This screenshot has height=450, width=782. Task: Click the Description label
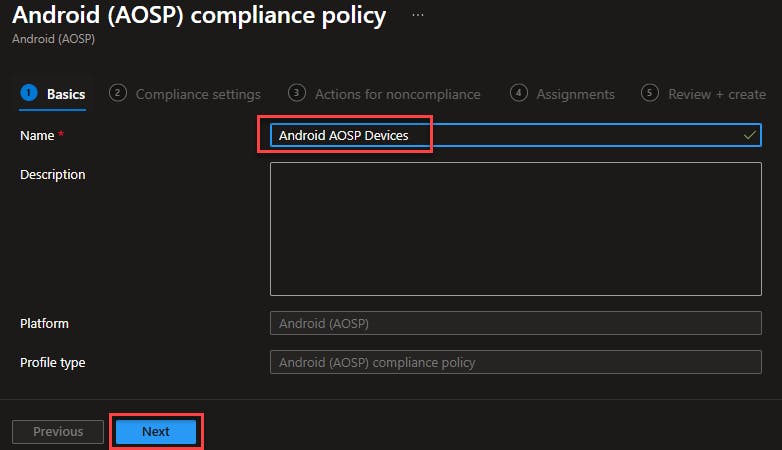(x=53, y=175)
